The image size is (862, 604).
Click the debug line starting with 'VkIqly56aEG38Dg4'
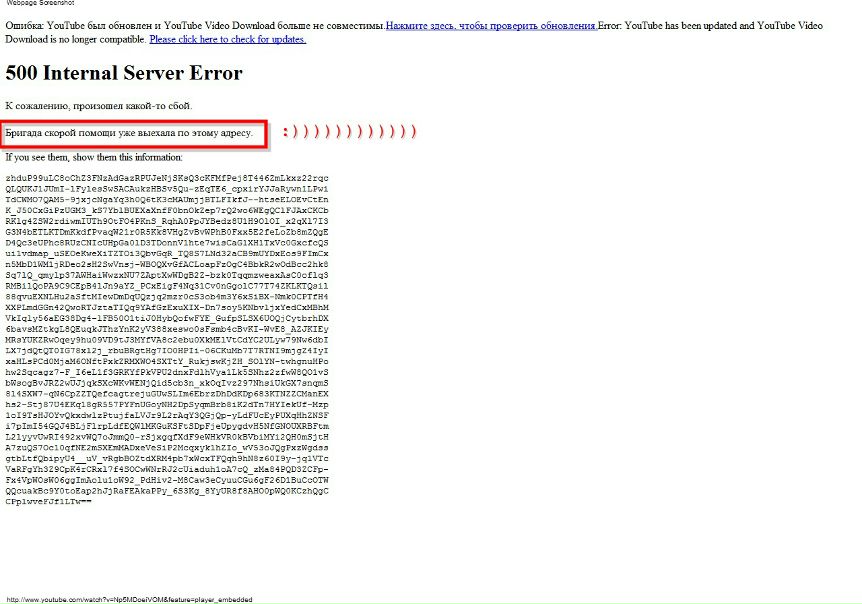(x=167, y=318)
